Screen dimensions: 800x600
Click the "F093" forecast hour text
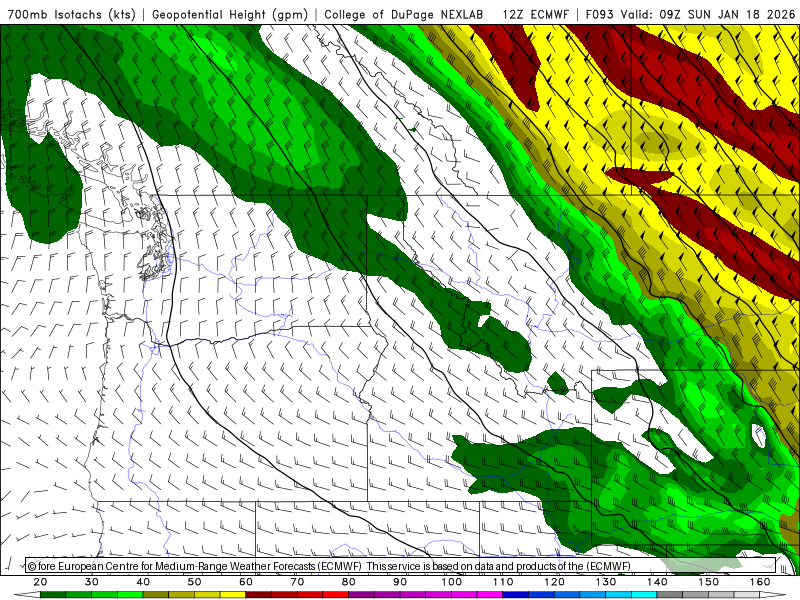pyautogui.click(x=601, y=15)
